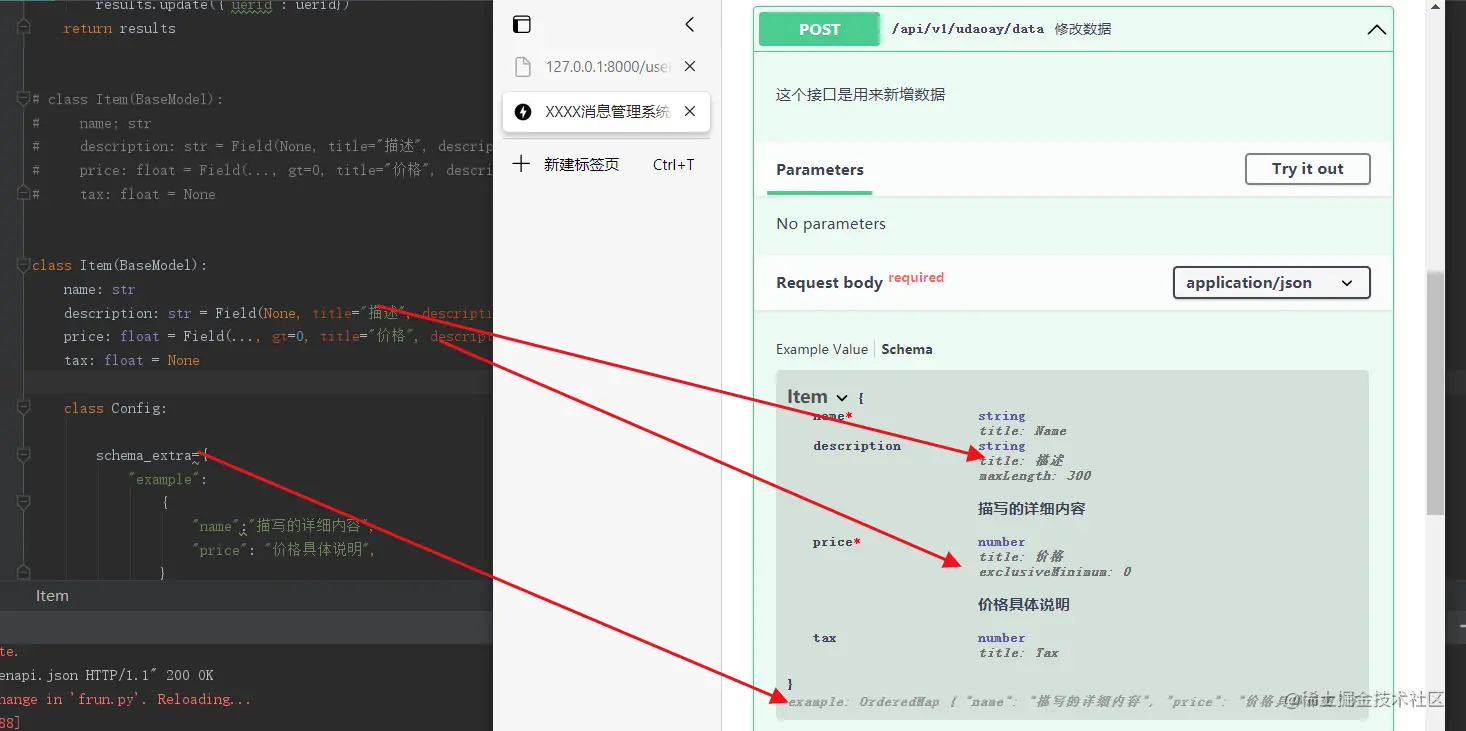Click the 'No parameters' text
The width and height of the screenshot is (1466, 731).
831,224
